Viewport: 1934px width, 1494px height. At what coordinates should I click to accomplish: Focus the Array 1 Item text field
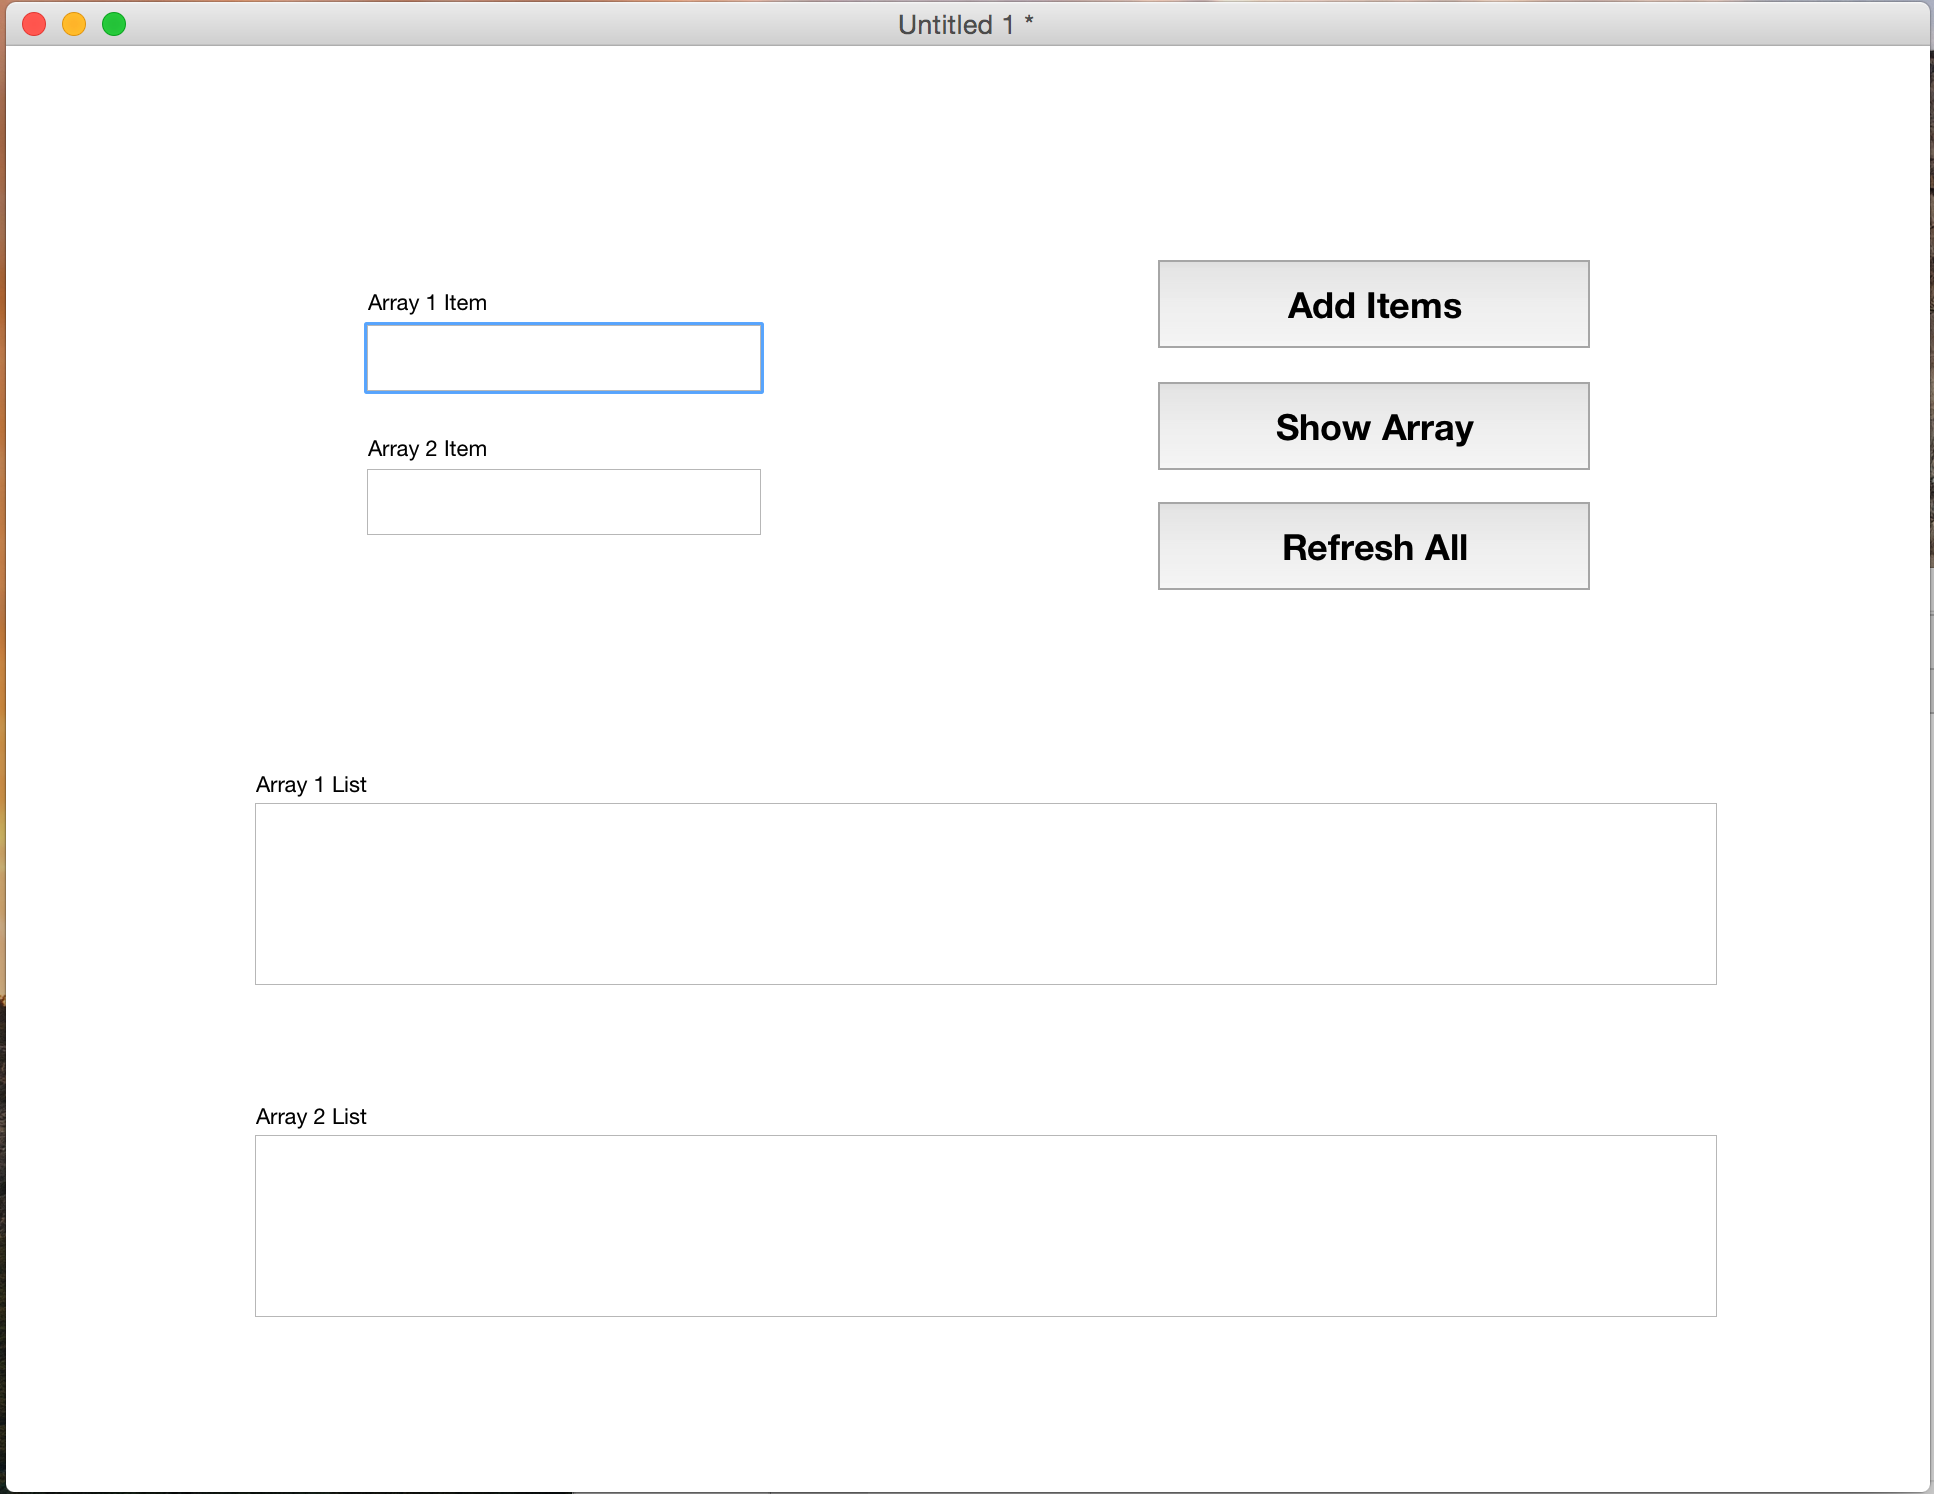[563, 358]
